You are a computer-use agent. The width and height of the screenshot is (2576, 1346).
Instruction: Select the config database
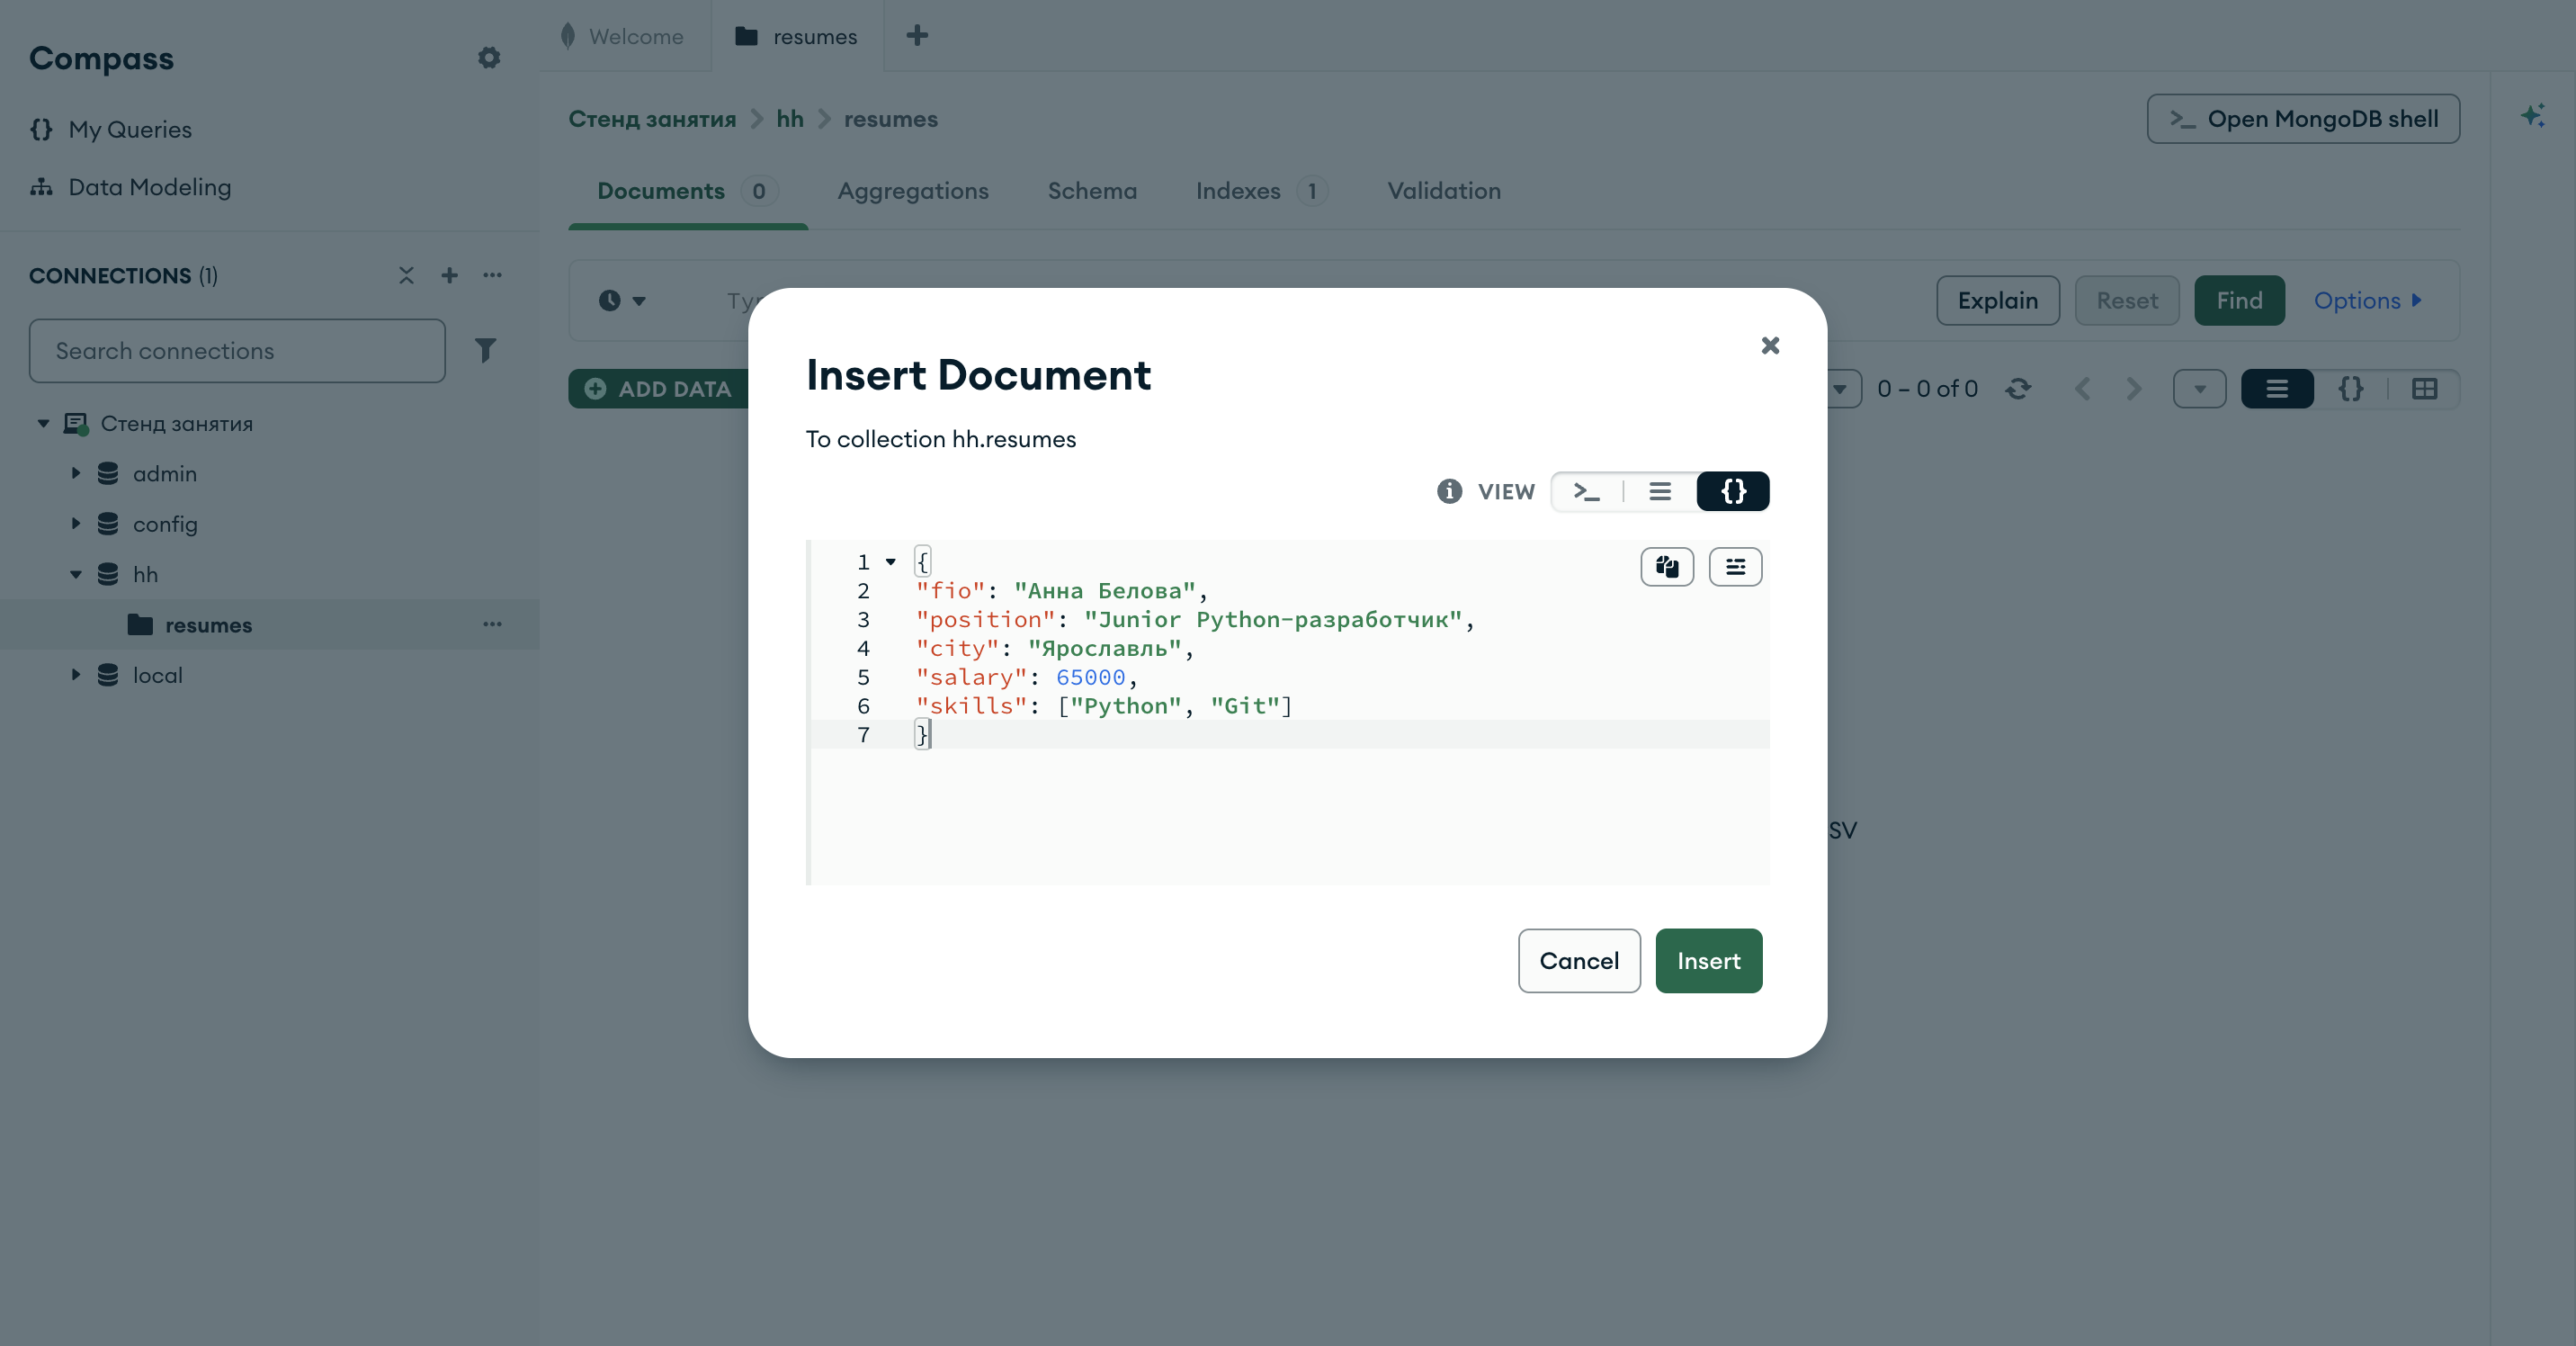point(165,524)
